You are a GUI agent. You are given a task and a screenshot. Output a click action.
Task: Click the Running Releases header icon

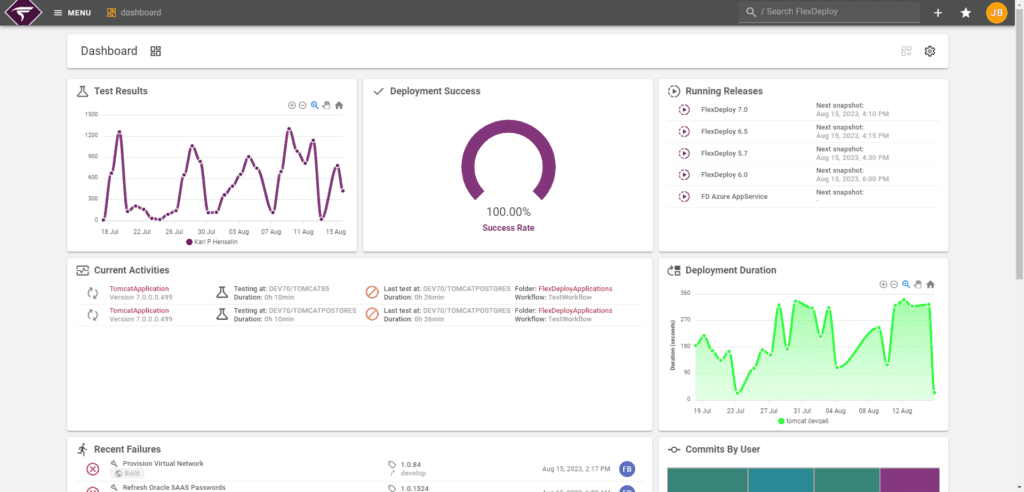pos(673,91)
